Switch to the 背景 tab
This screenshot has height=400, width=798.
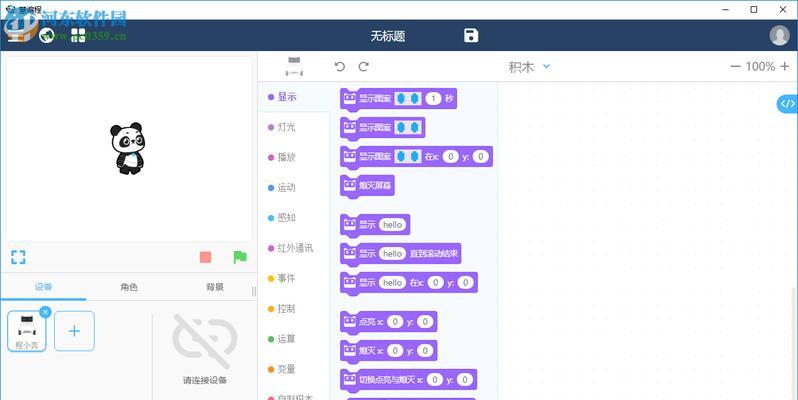click(215, 287)
